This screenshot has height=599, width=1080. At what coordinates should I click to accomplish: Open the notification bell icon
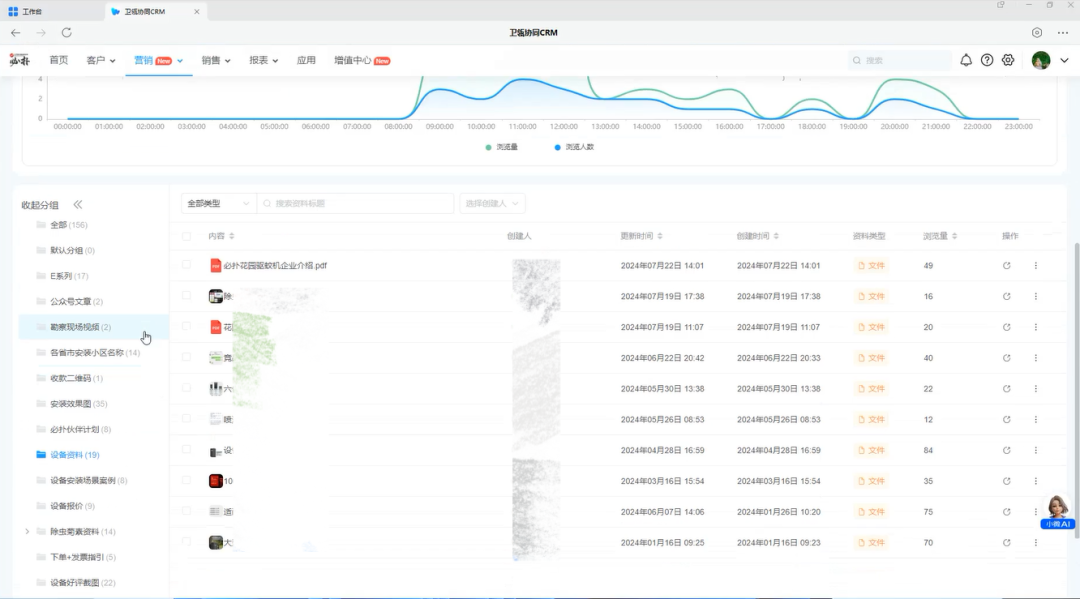[x=966, y=60]
